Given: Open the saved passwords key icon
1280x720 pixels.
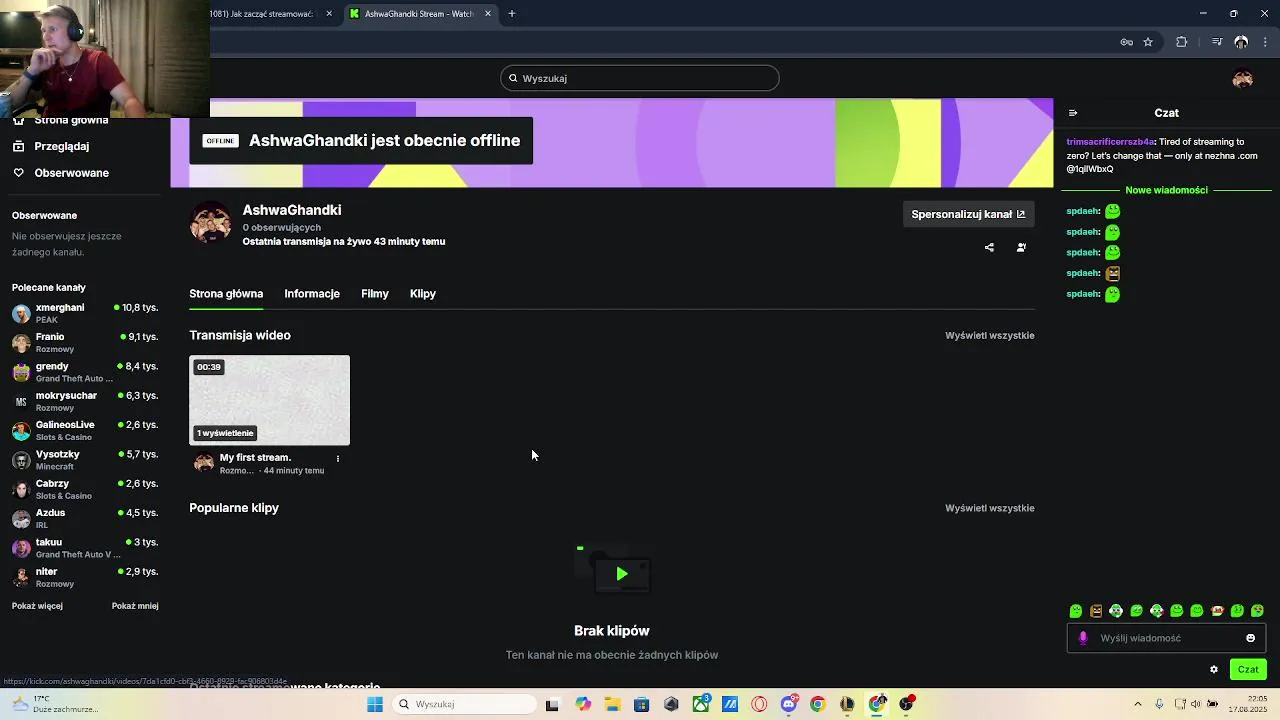Looking at the screenshot, I should point(1126,42).
